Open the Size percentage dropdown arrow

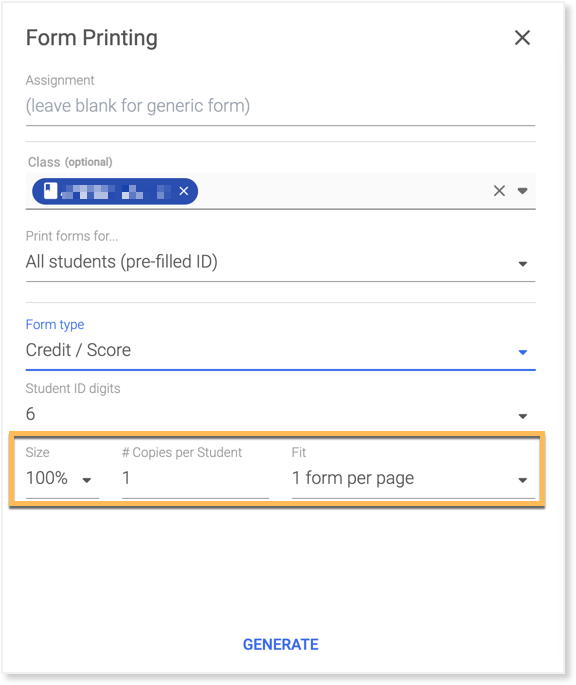[87, 480]
